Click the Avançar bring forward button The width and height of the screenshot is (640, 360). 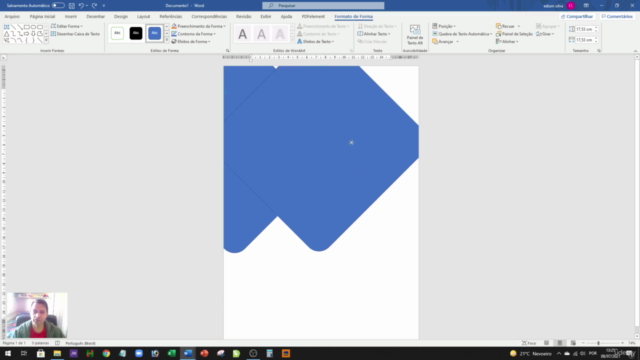(x=443, y=42)
